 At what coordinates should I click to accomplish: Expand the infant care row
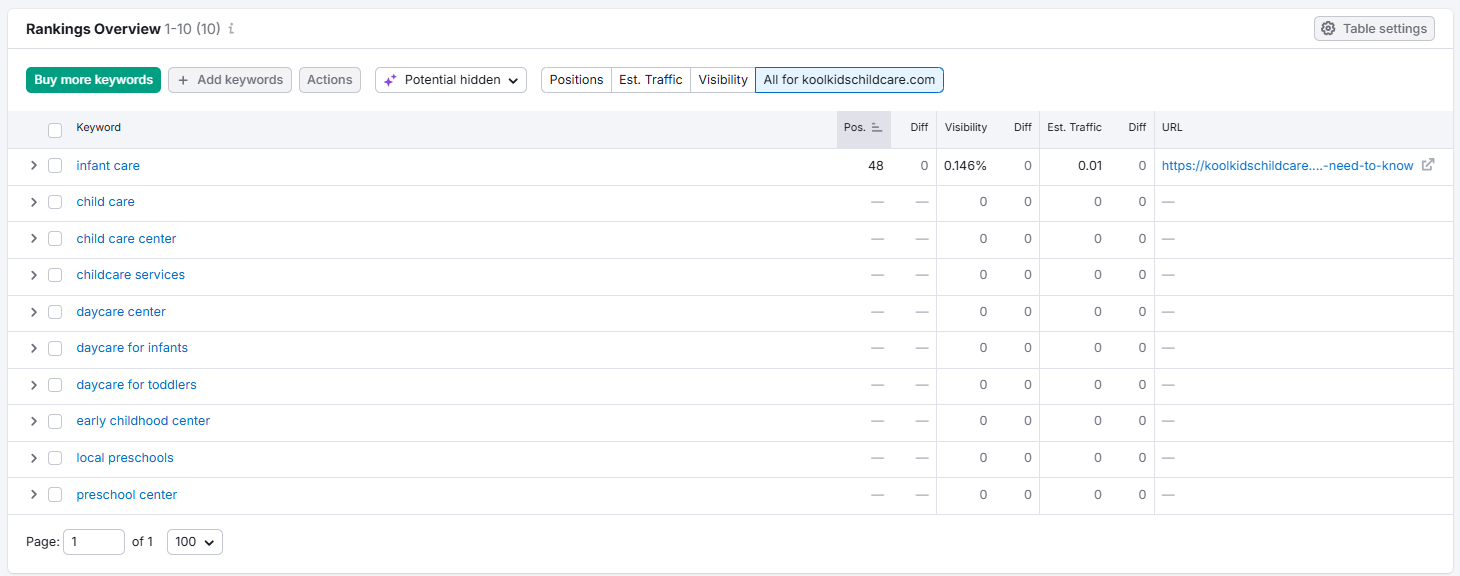(33, 165)
